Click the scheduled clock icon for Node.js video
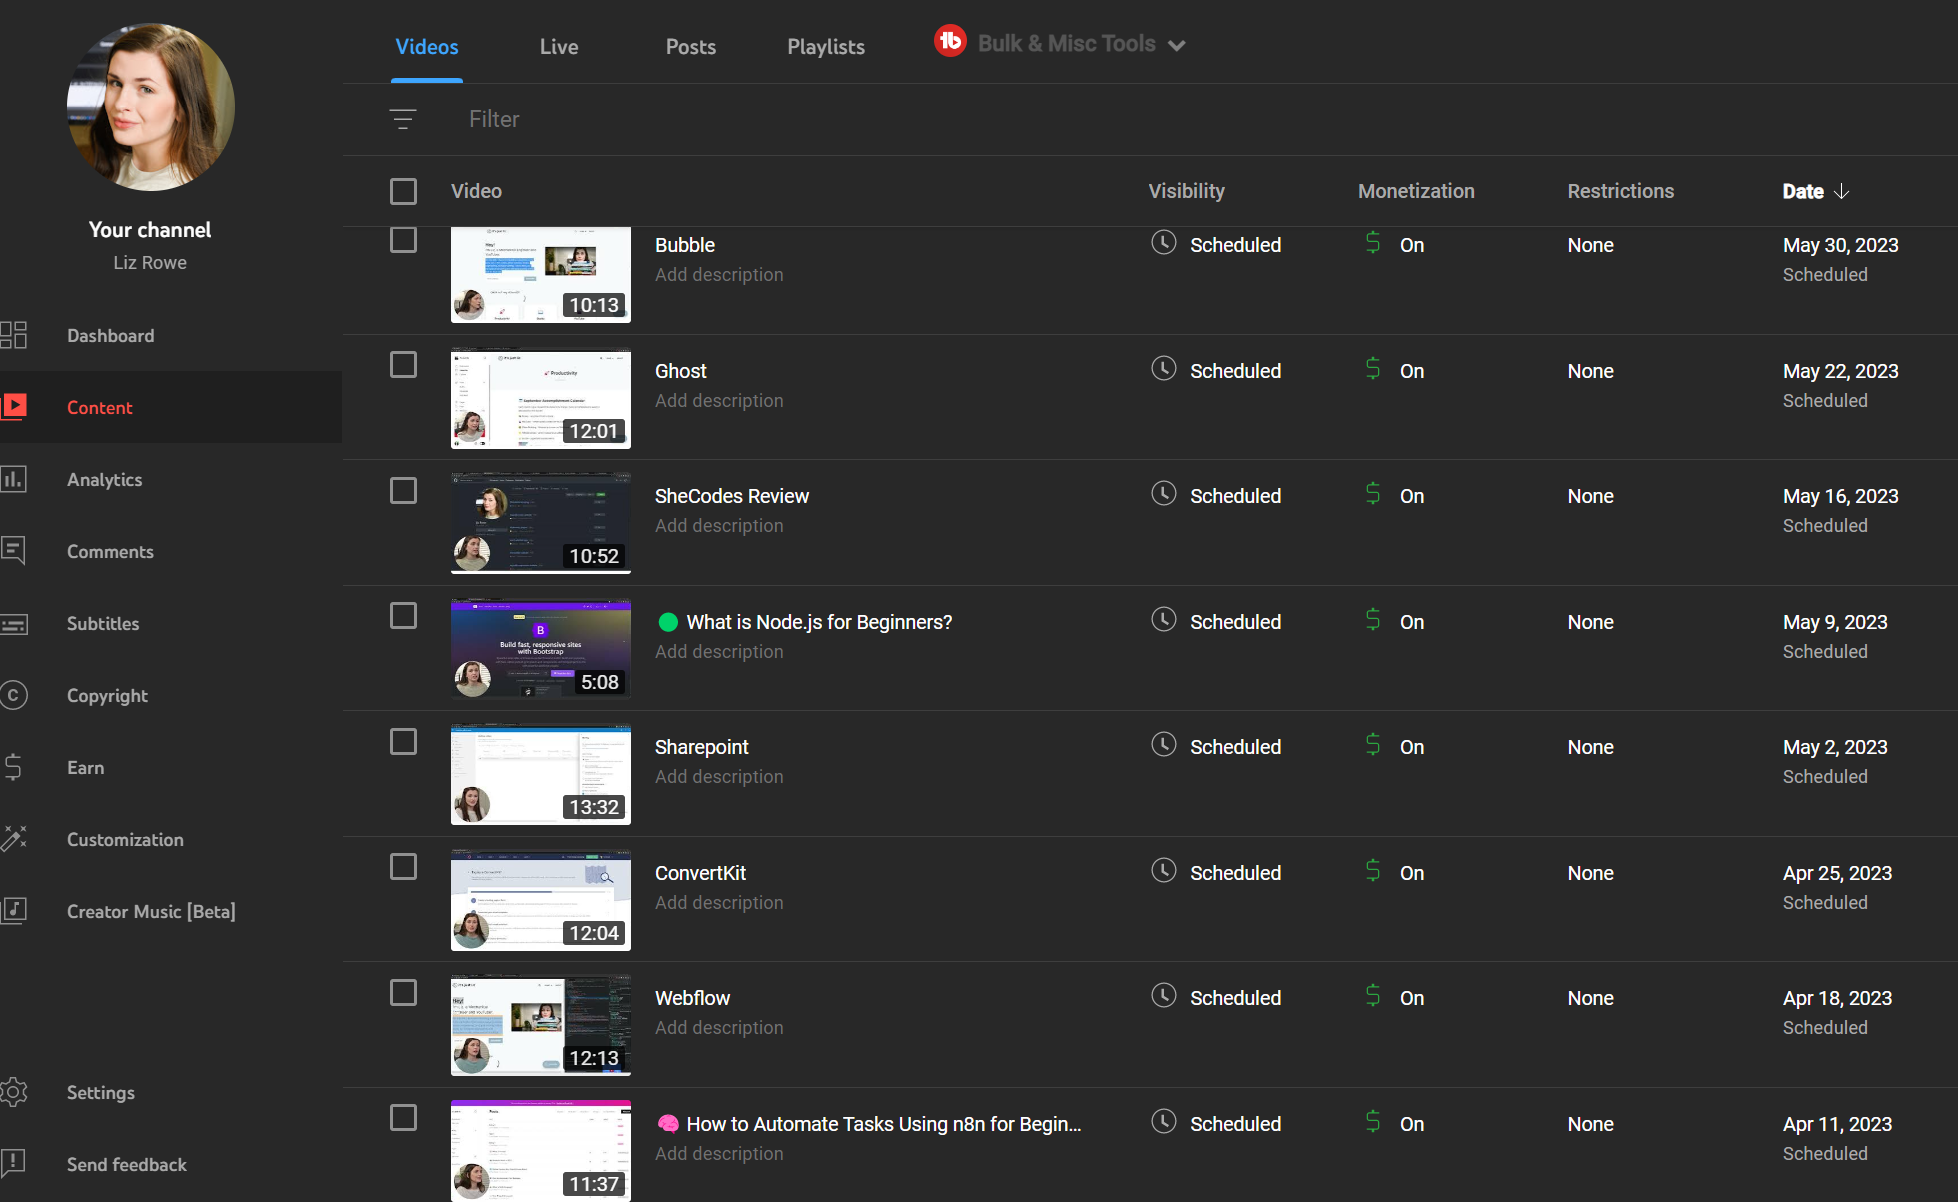Image resolution: width=1958 pixels, height=1202 pixels. (x=1163, y=620)
